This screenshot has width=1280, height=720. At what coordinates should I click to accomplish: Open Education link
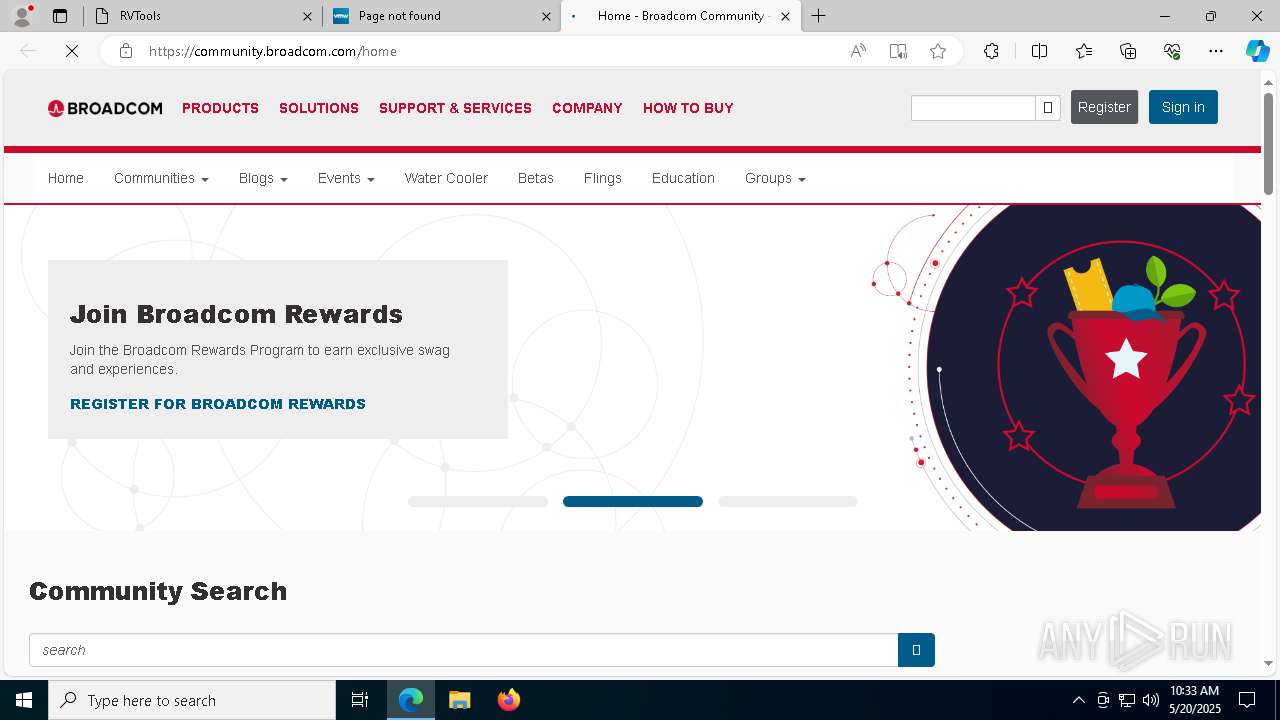[x=683, y=178]
